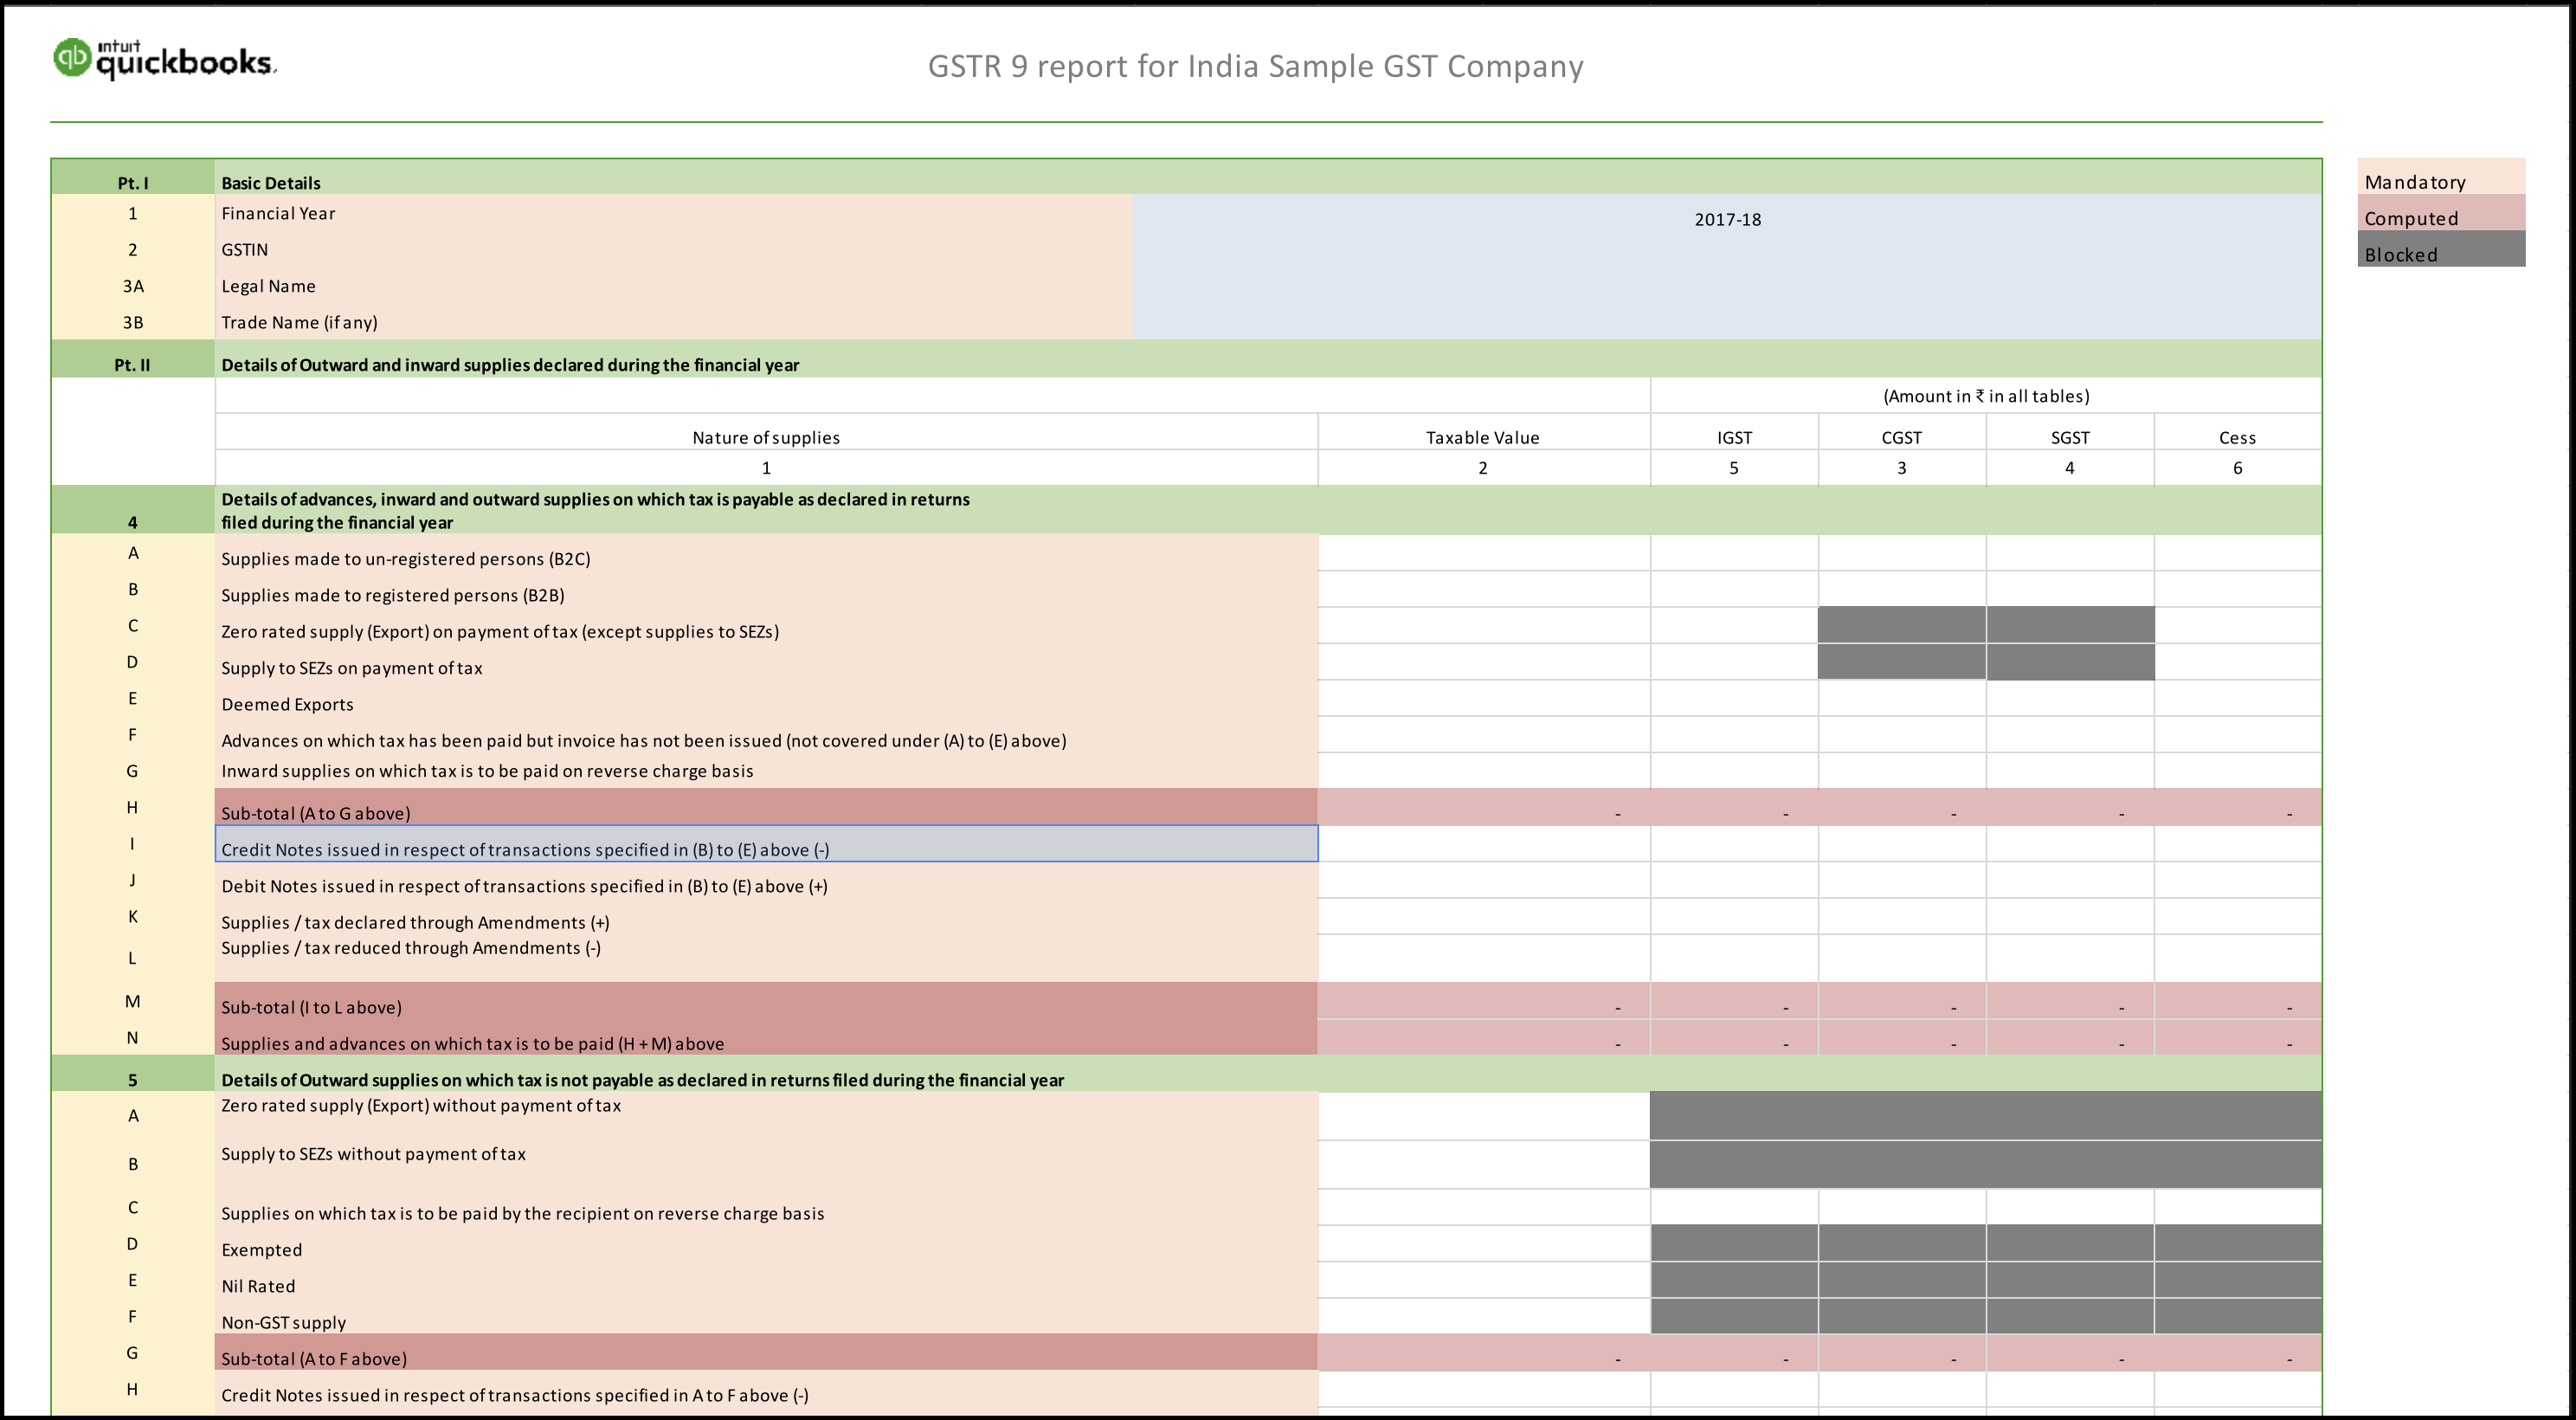This screenshot has height=1420, width=2576.
Task: Click the Amount in ₹ in all tables note
Action: (1986, 396)
